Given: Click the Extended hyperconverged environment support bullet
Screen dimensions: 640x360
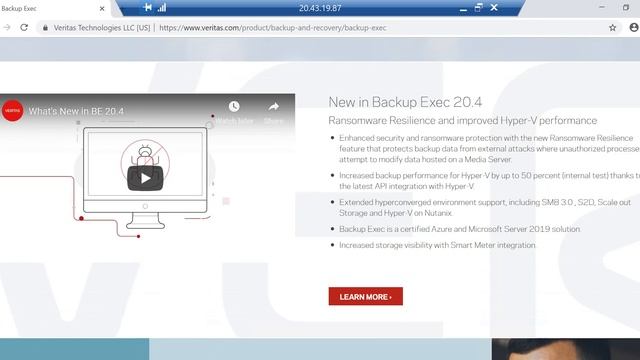Looking at the screenshot, I should (x=485, y=207).
